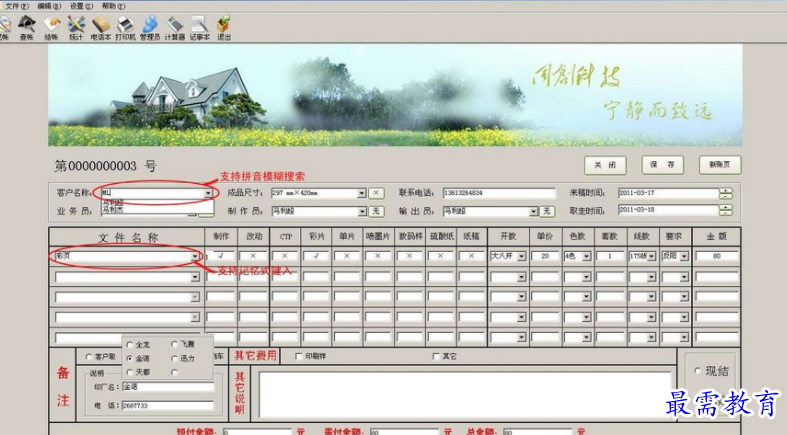Click the 退出 exit icon

[x=224, y=28]
